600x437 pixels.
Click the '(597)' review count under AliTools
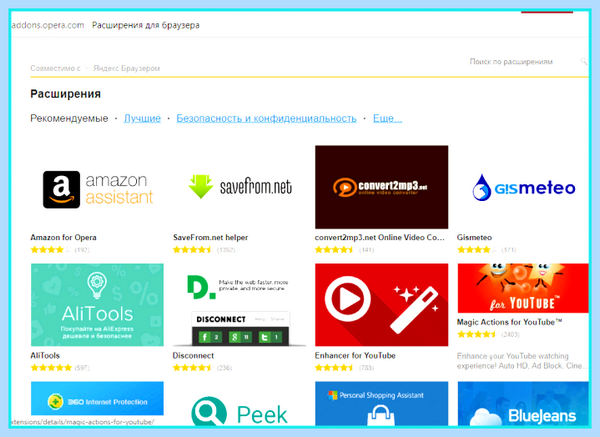pos(82,368)
